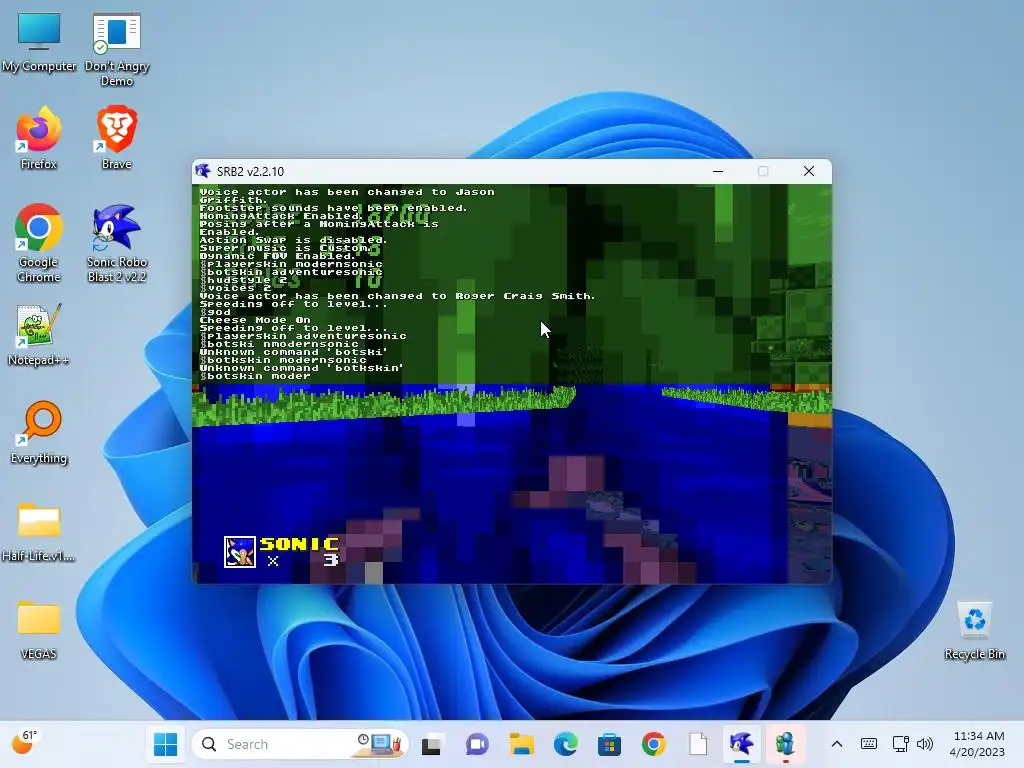The image size is (1024, 768).
Task: Show hidden system tray icons
Action: click(837, 744)
